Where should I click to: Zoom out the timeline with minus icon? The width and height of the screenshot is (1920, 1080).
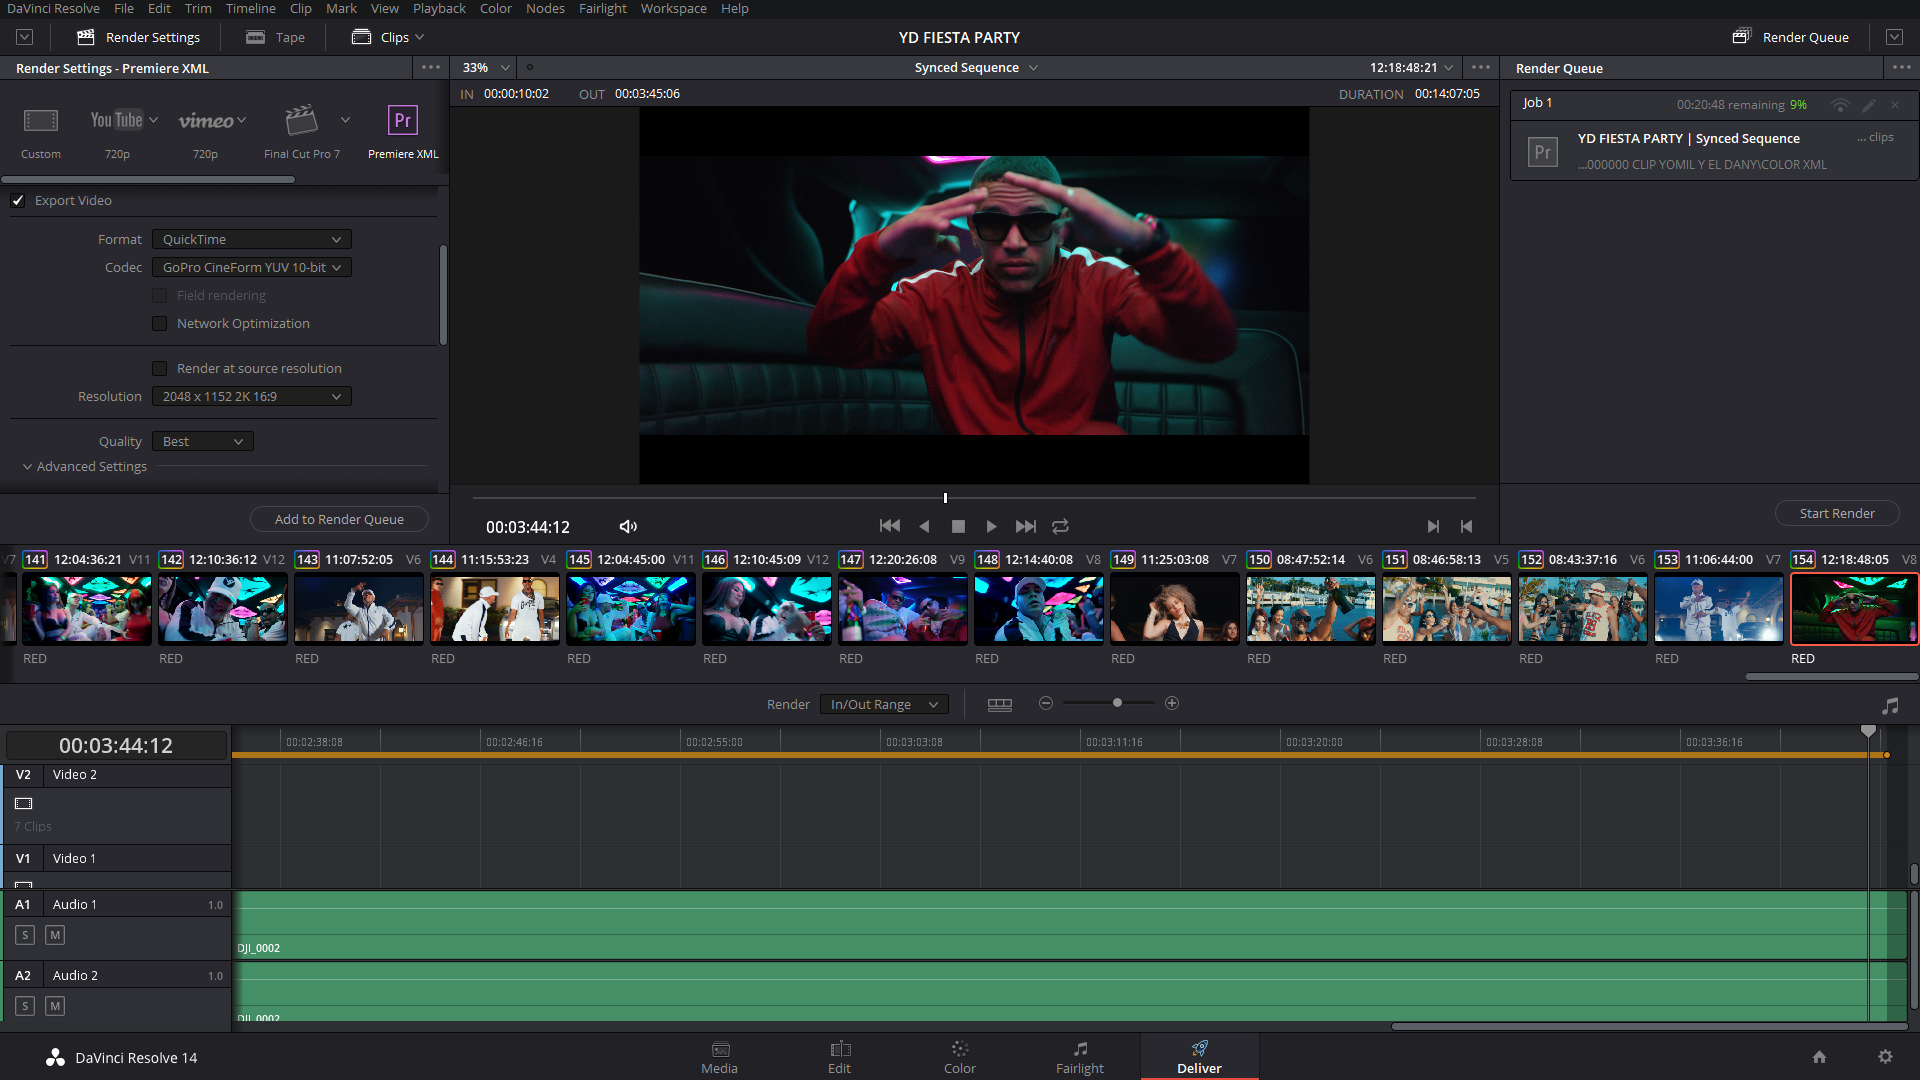[x=1046, y=703]
